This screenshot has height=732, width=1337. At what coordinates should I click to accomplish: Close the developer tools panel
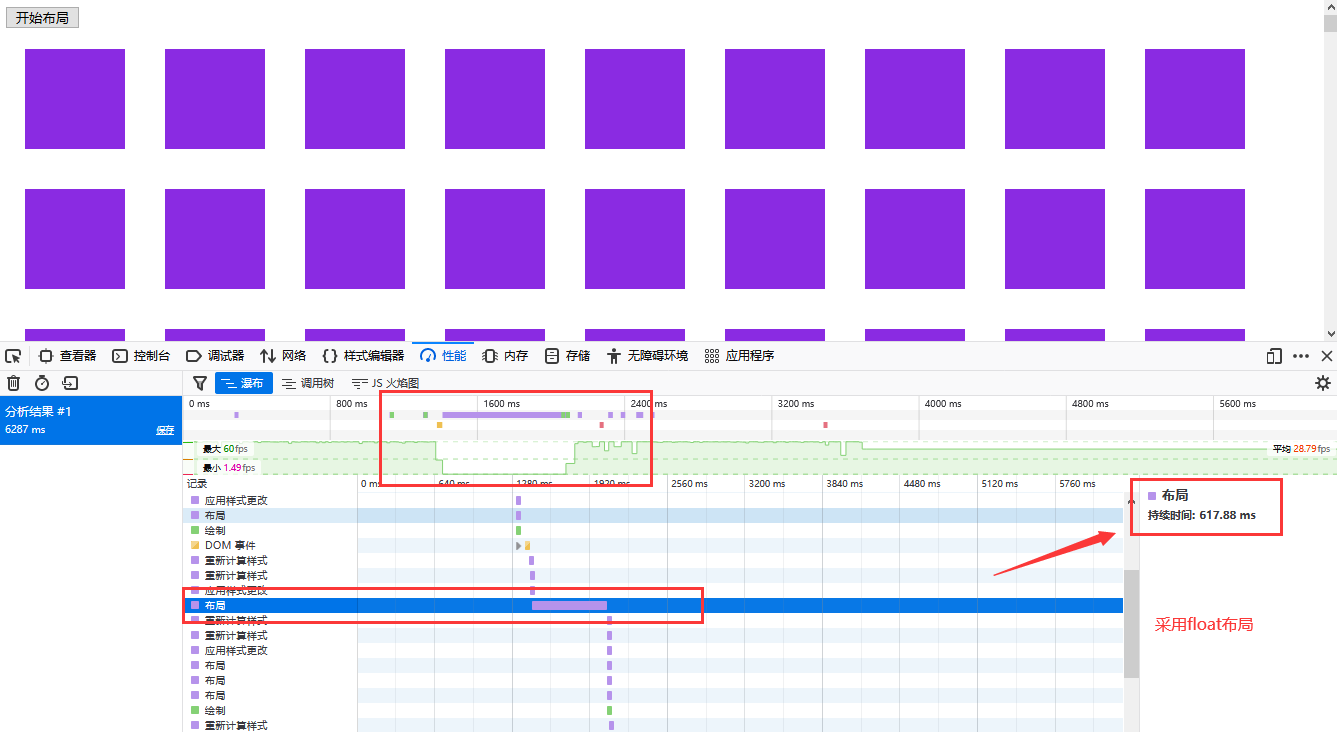(1327, 356)
